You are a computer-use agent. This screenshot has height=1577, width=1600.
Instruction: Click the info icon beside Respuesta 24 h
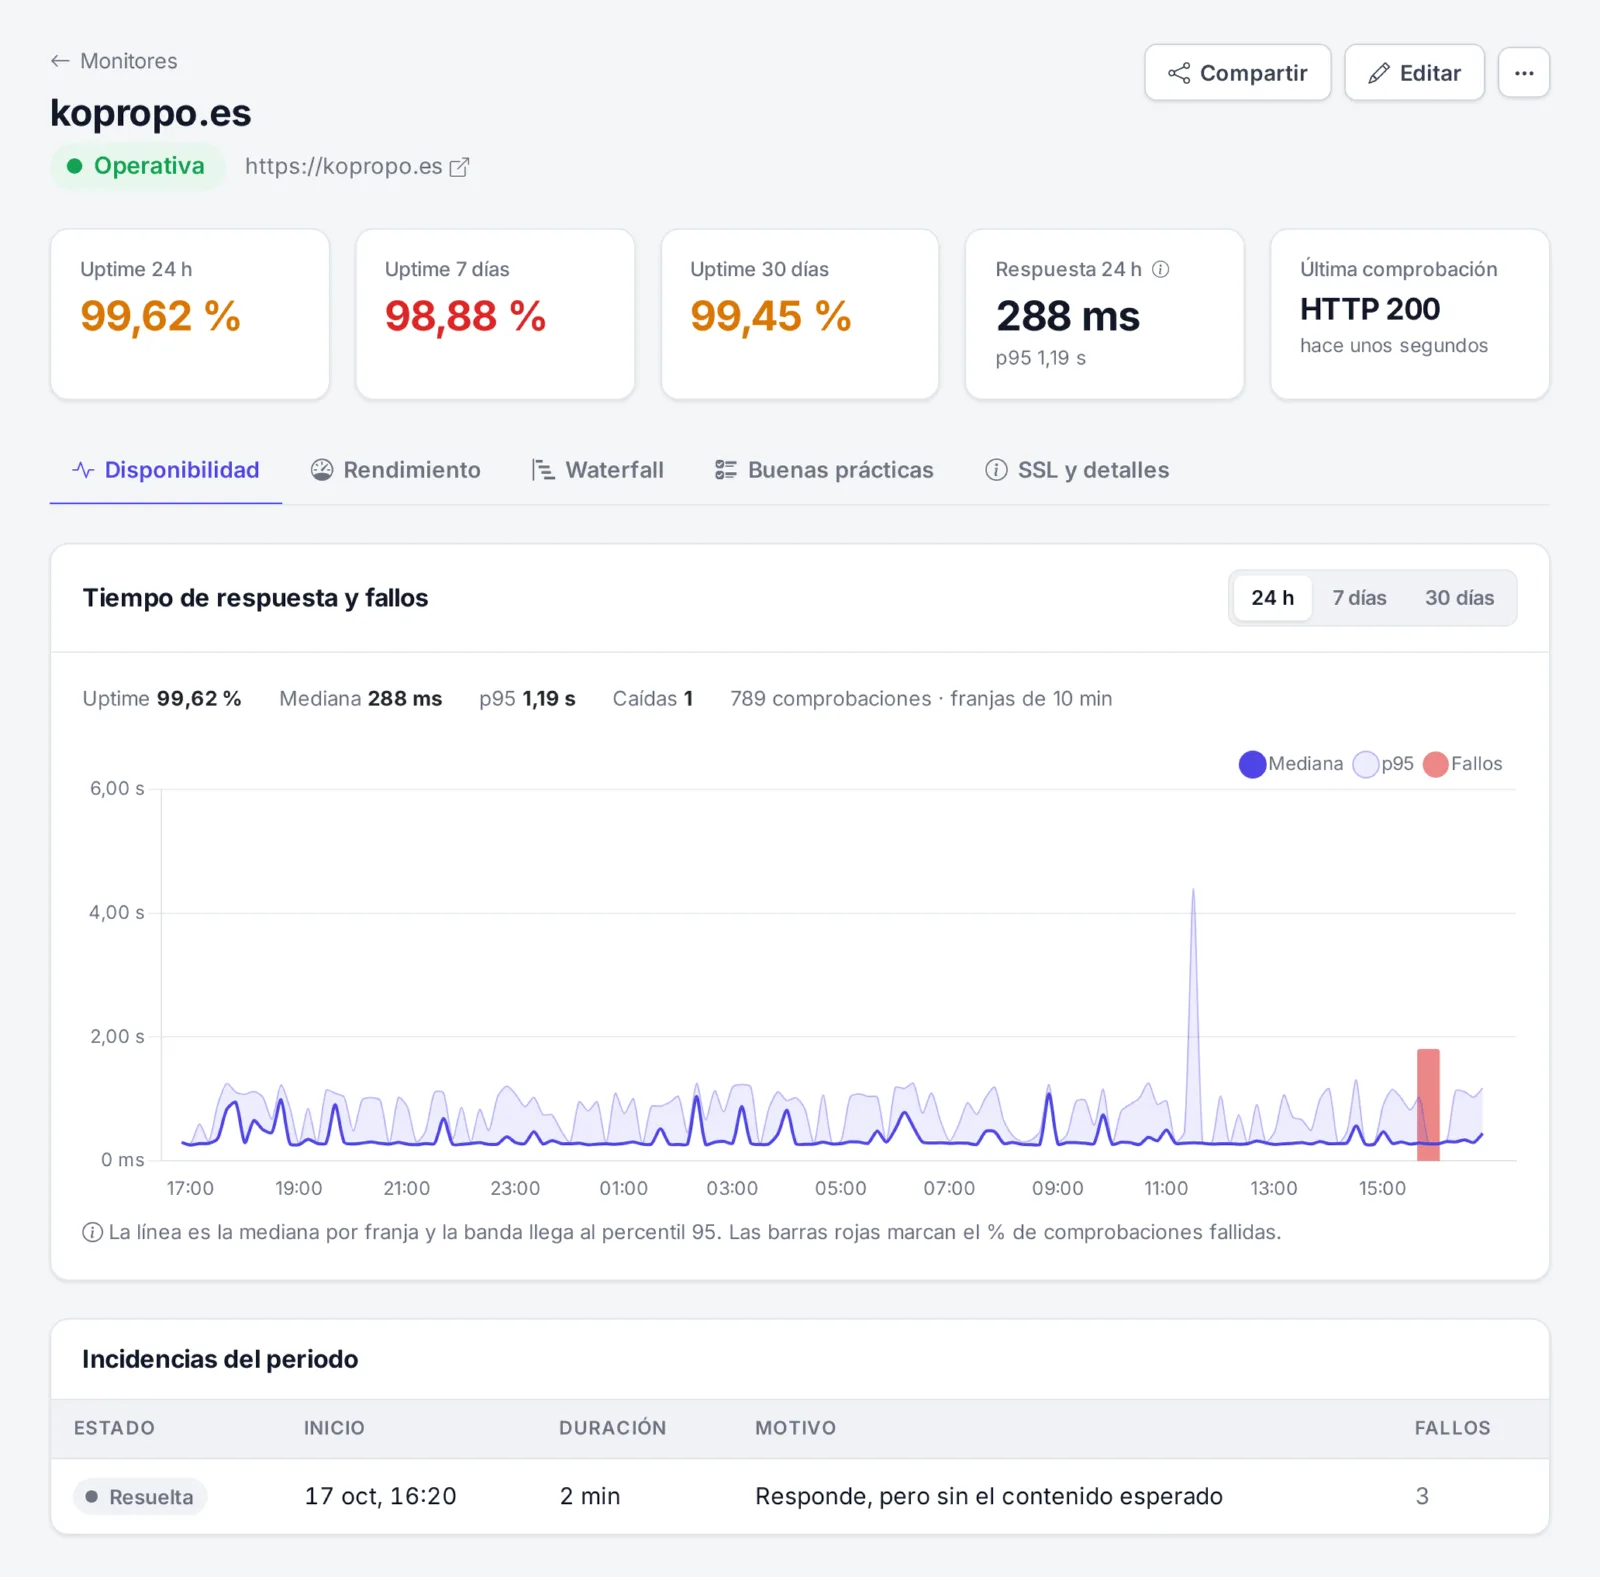[1160, 269]
